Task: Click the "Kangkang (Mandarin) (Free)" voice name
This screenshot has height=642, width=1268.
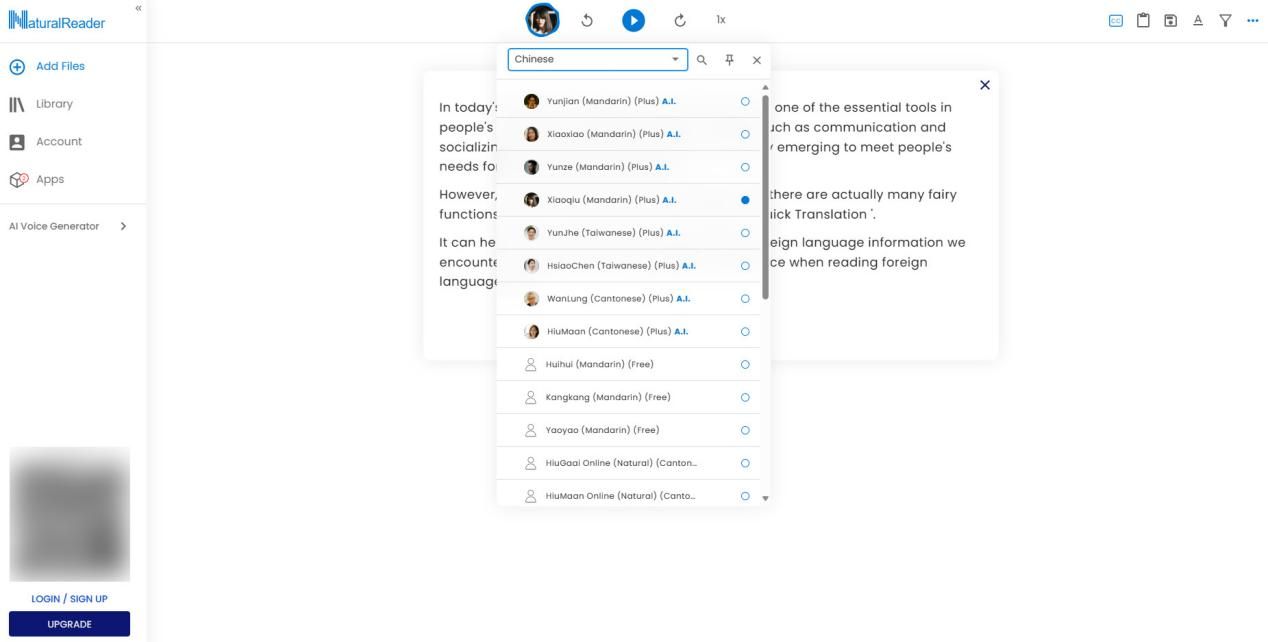Action: click(608, 398)
